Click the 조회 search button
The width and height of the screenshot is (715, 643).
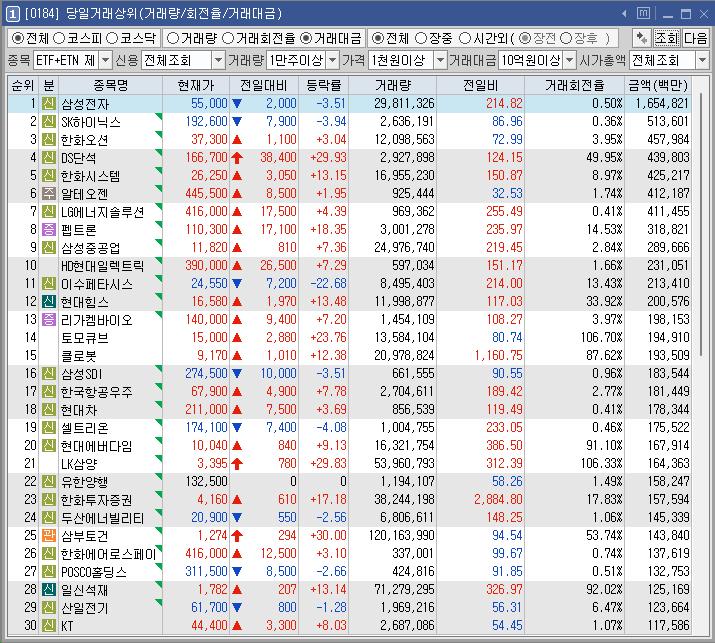pyautogui.click(x=667, y=38)
